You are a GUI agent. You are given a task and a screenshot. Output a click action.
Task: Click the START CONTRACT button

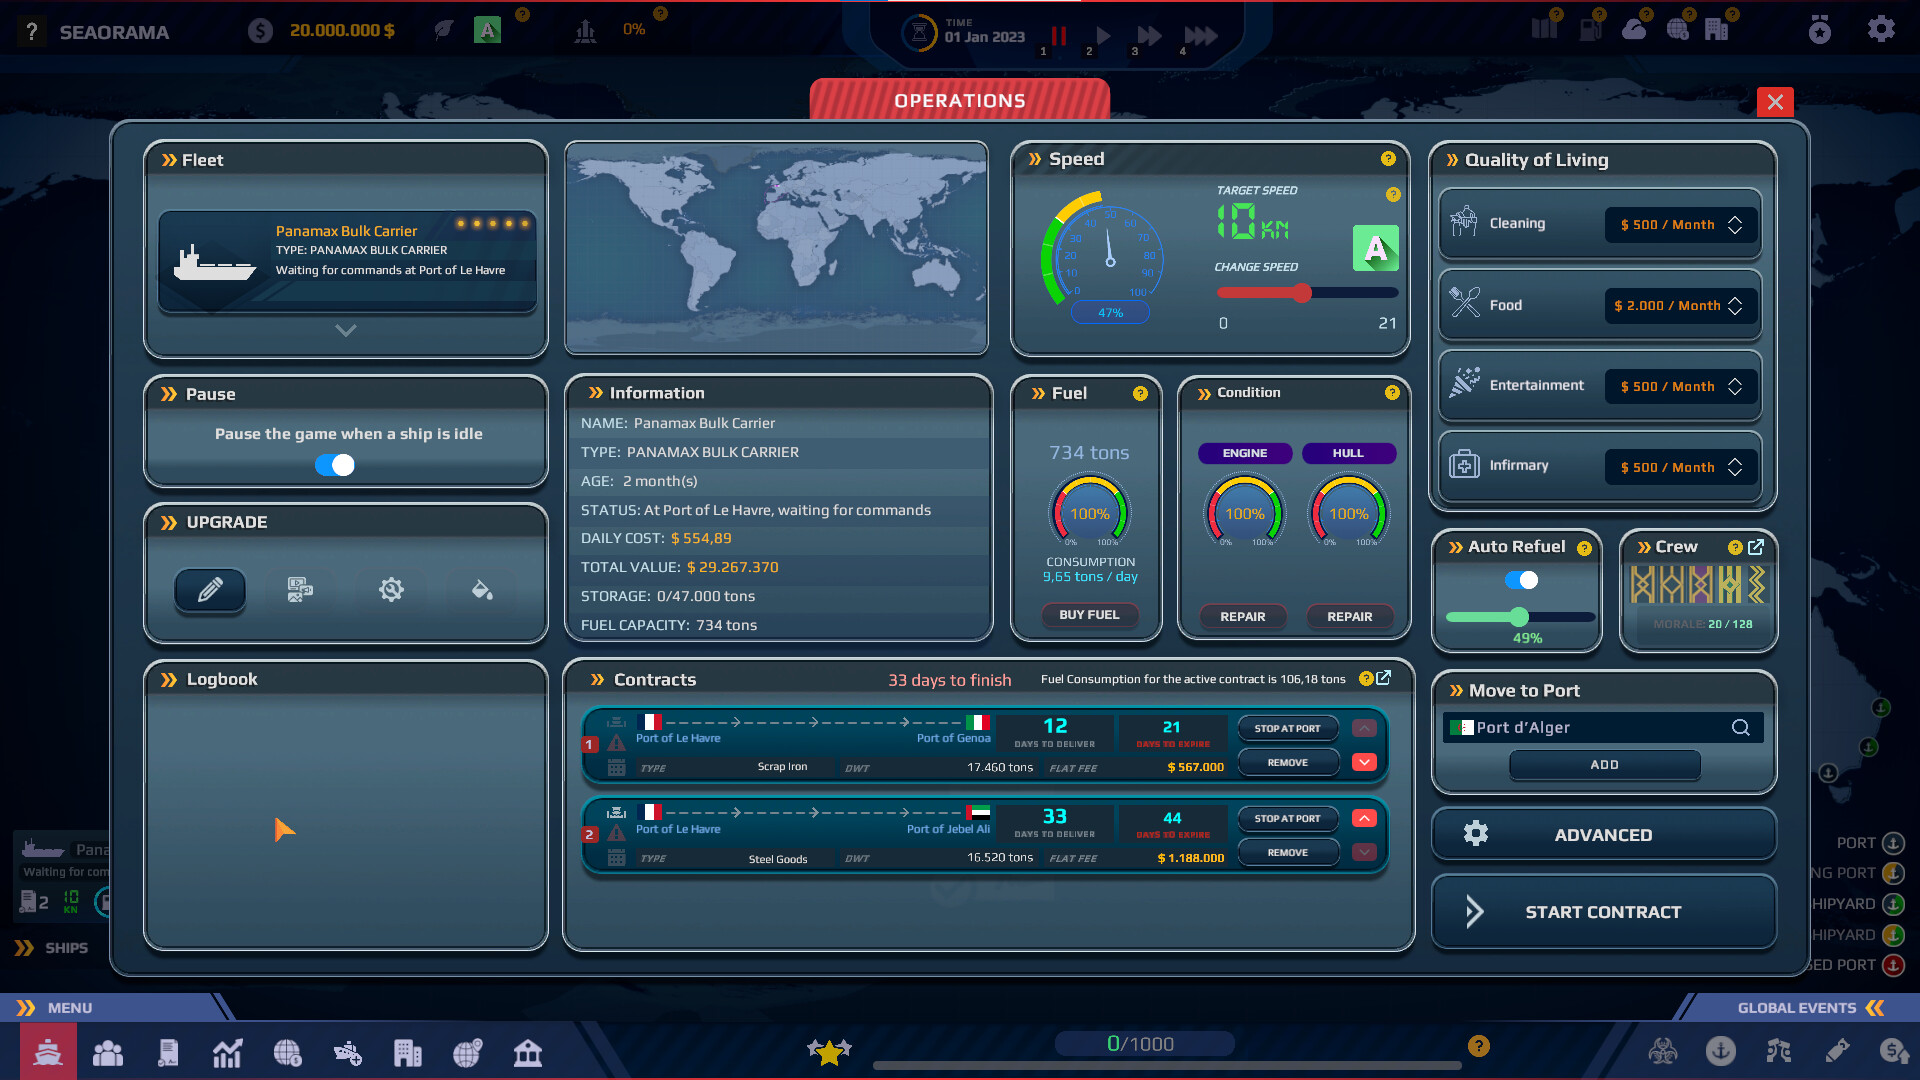pyautogui.click(x=1602, y=911)
